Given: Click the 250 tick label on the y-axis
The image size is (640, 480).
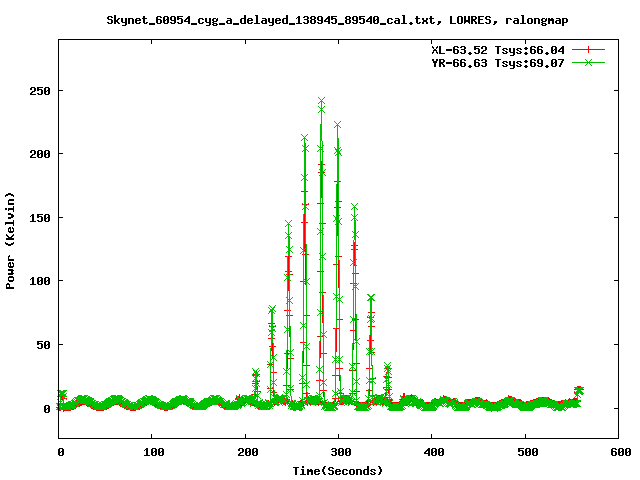Looking at the screenshot, I should point(40,90).
